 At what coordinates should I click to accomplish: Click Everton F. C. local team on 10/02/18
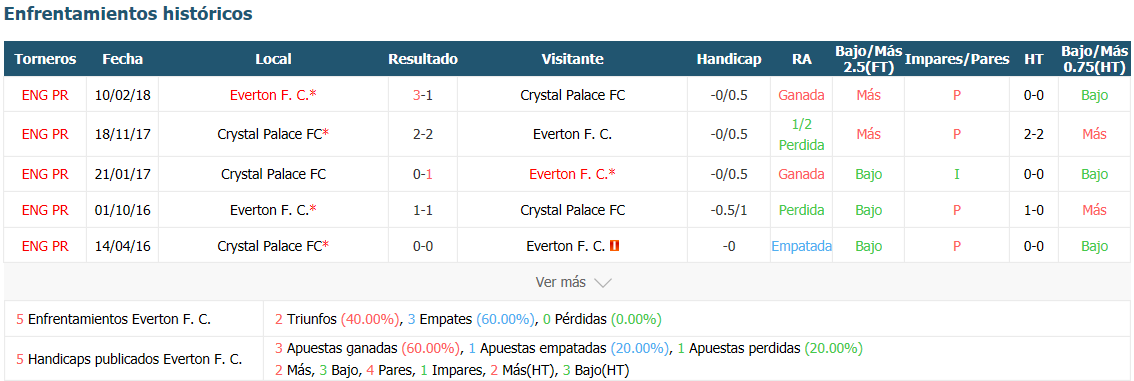click(273, 95)
